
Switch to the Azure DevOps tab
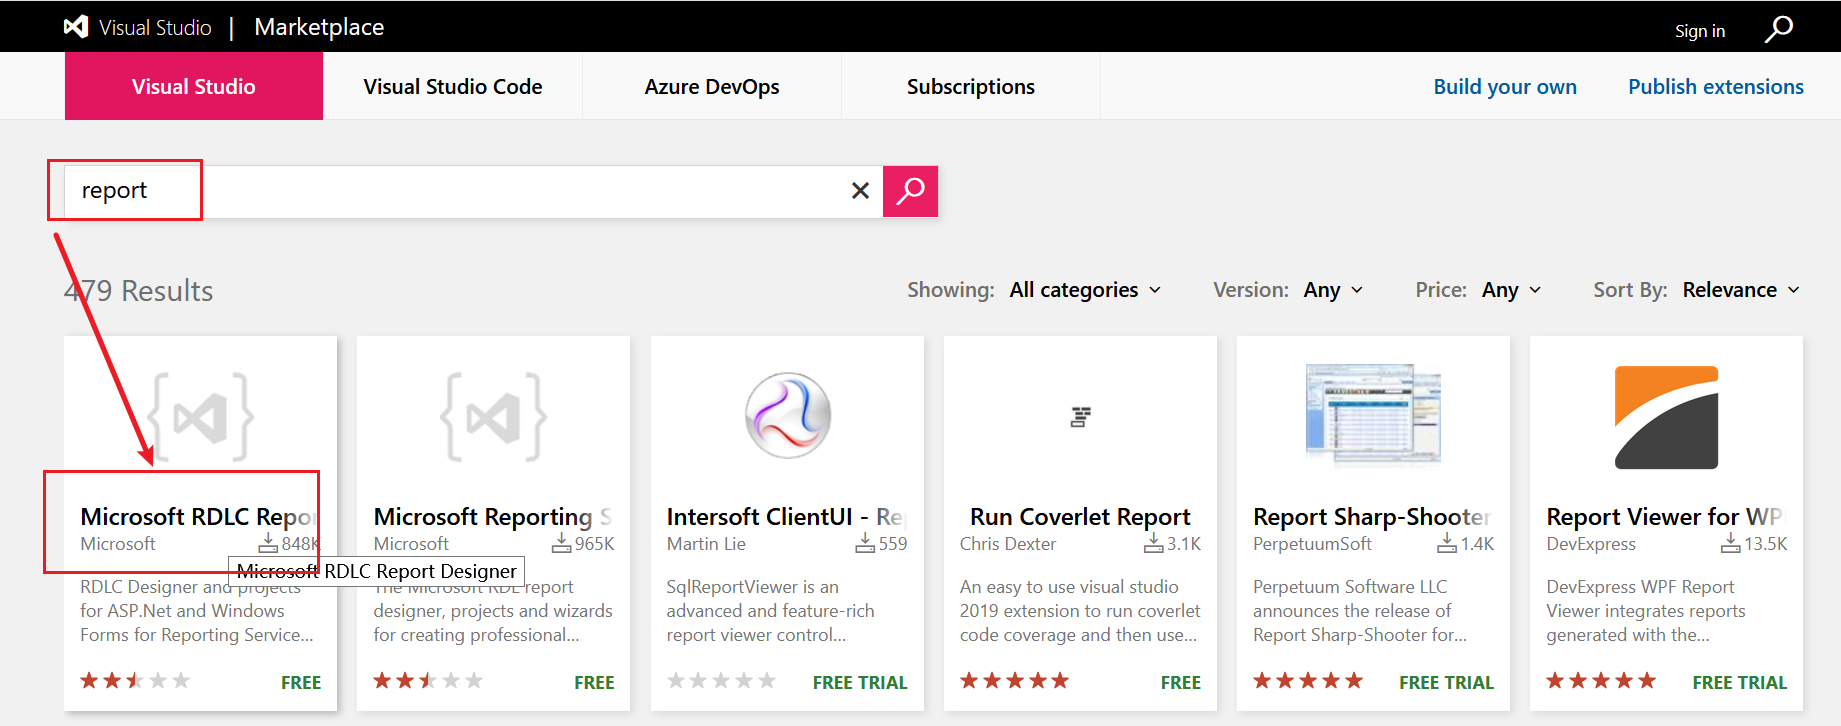[712, 87]
